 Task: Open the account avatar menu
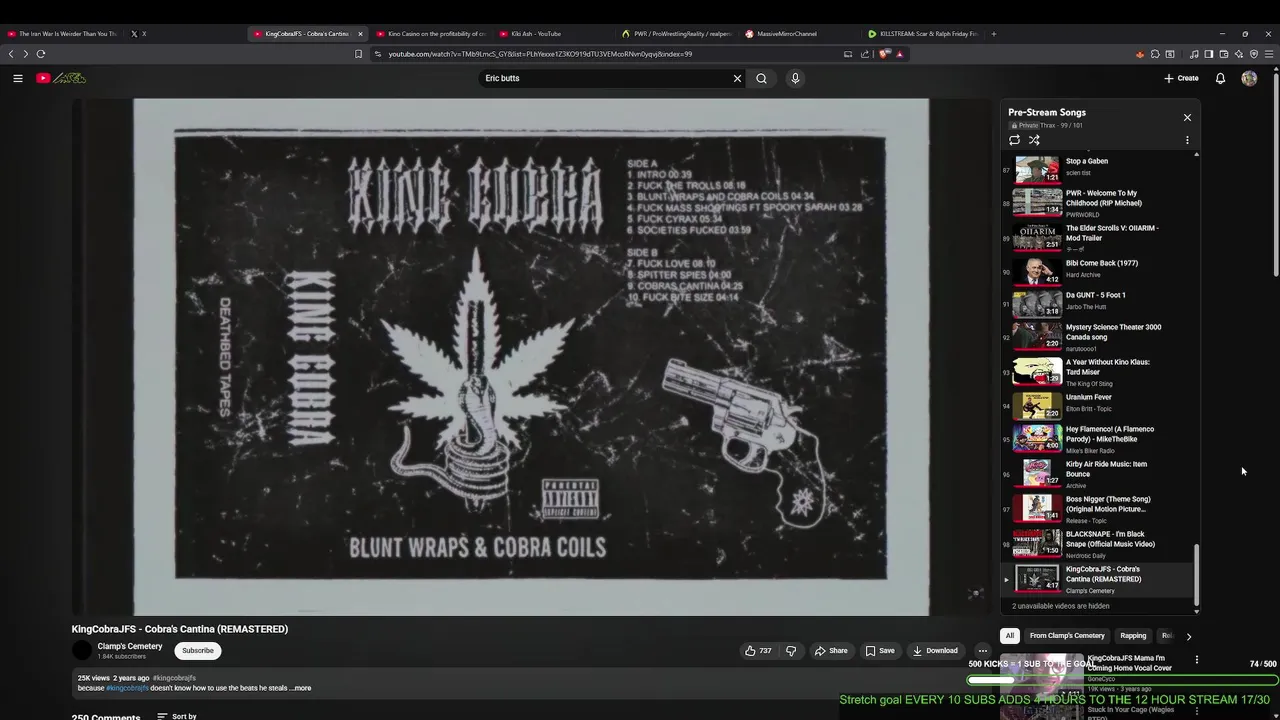[x=1249, y=78]
